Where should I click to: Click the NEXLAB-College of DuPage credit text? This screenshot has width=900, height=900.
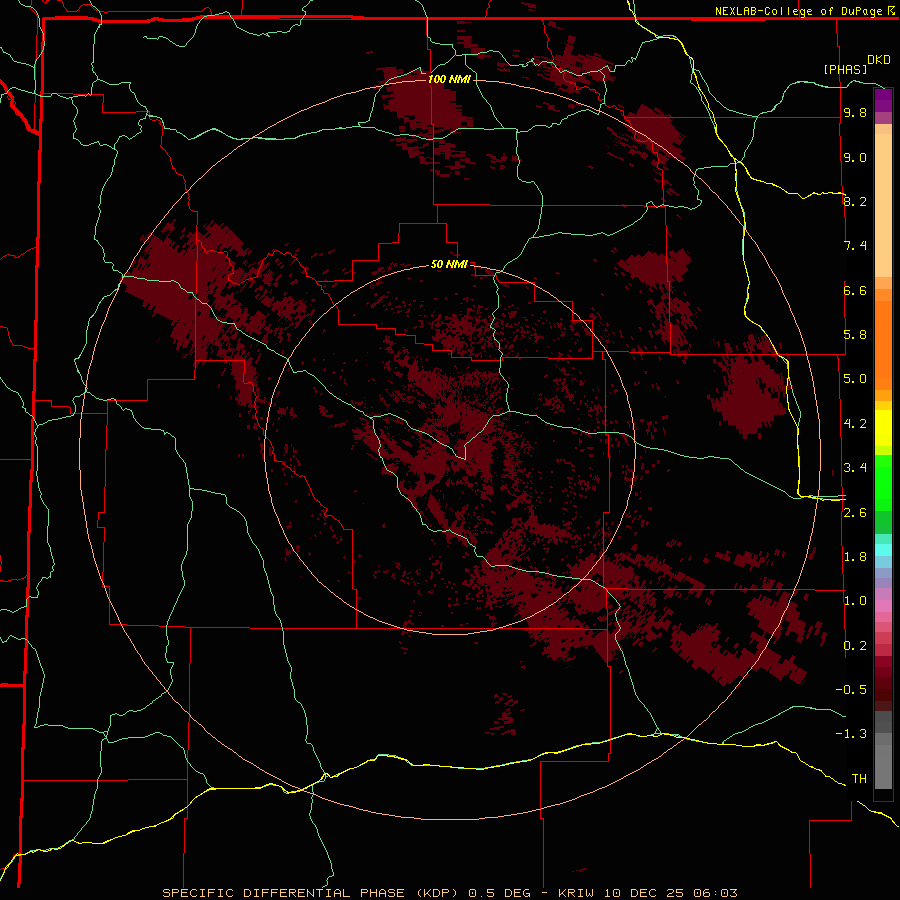point(800,11)
